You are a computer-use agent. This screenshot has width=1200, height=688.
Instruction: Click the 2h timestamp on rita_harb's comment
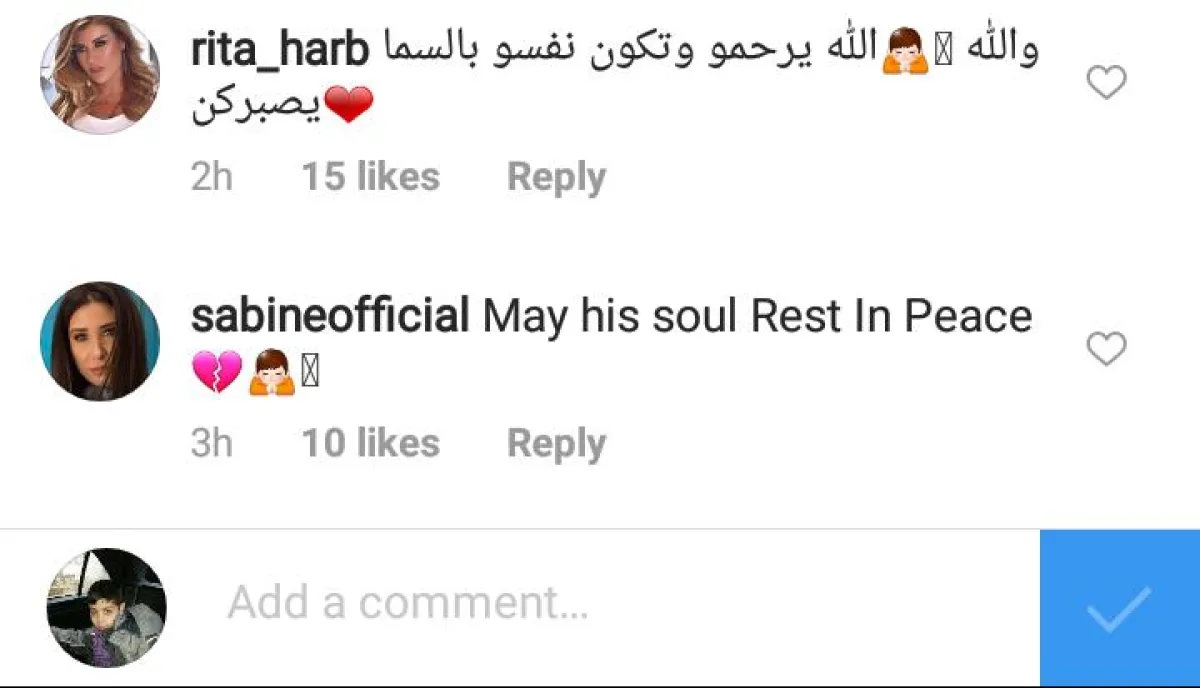[x=211, y=177]
